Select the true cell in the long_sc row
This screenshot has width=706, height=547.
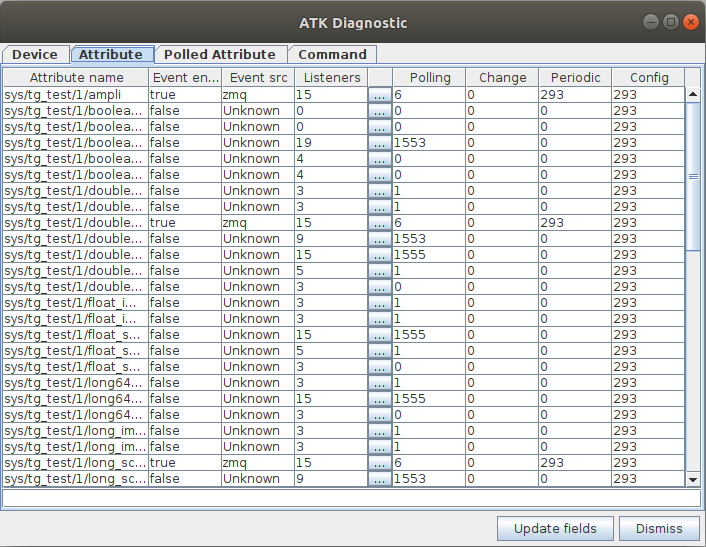point(185,463)
